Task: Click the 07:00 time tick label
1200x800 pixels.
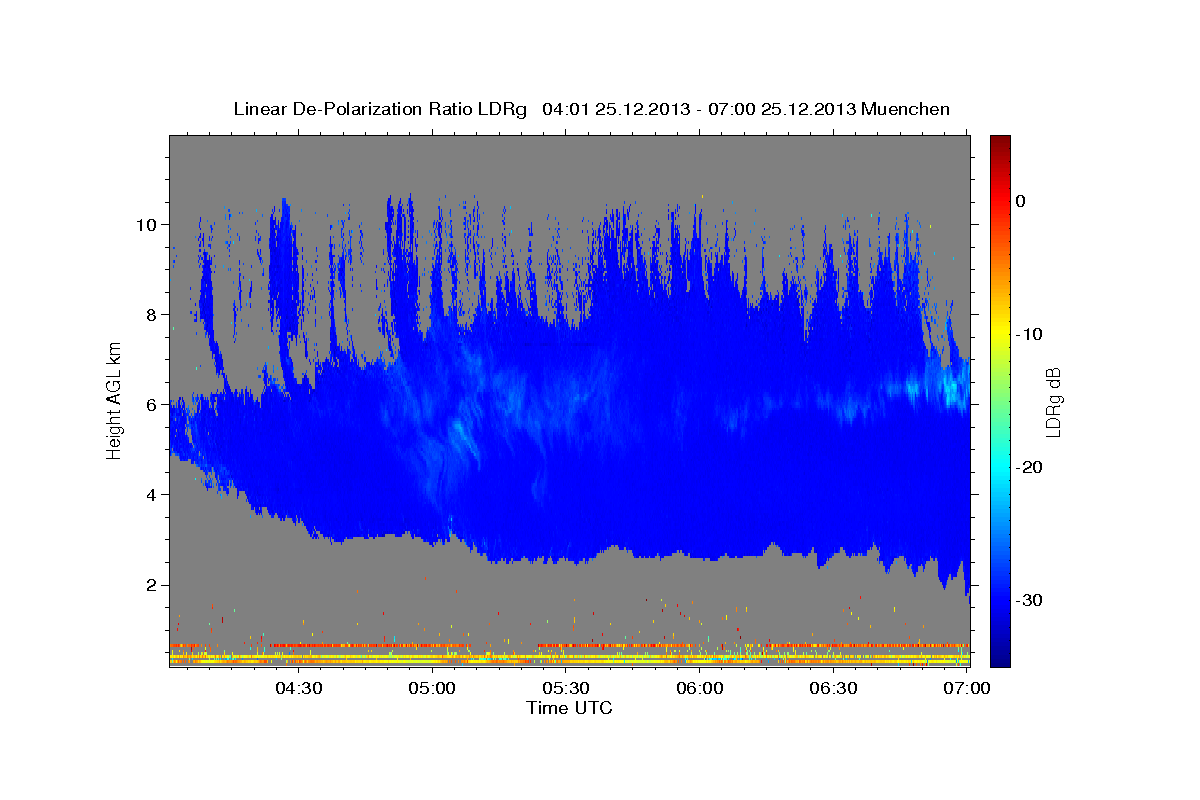Action: (967, 688)
